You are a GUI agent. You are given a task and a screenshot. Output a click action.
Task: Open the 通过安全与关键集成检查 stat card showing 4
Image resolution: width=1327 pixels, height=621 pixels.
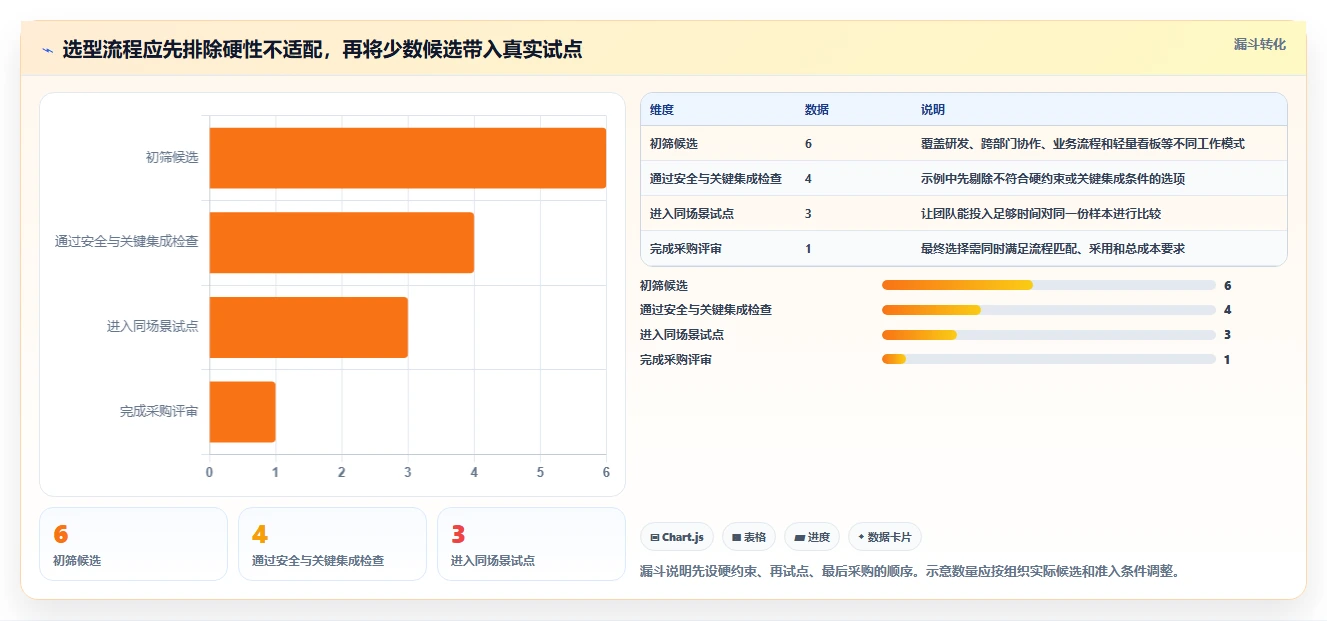click(332, 544)
